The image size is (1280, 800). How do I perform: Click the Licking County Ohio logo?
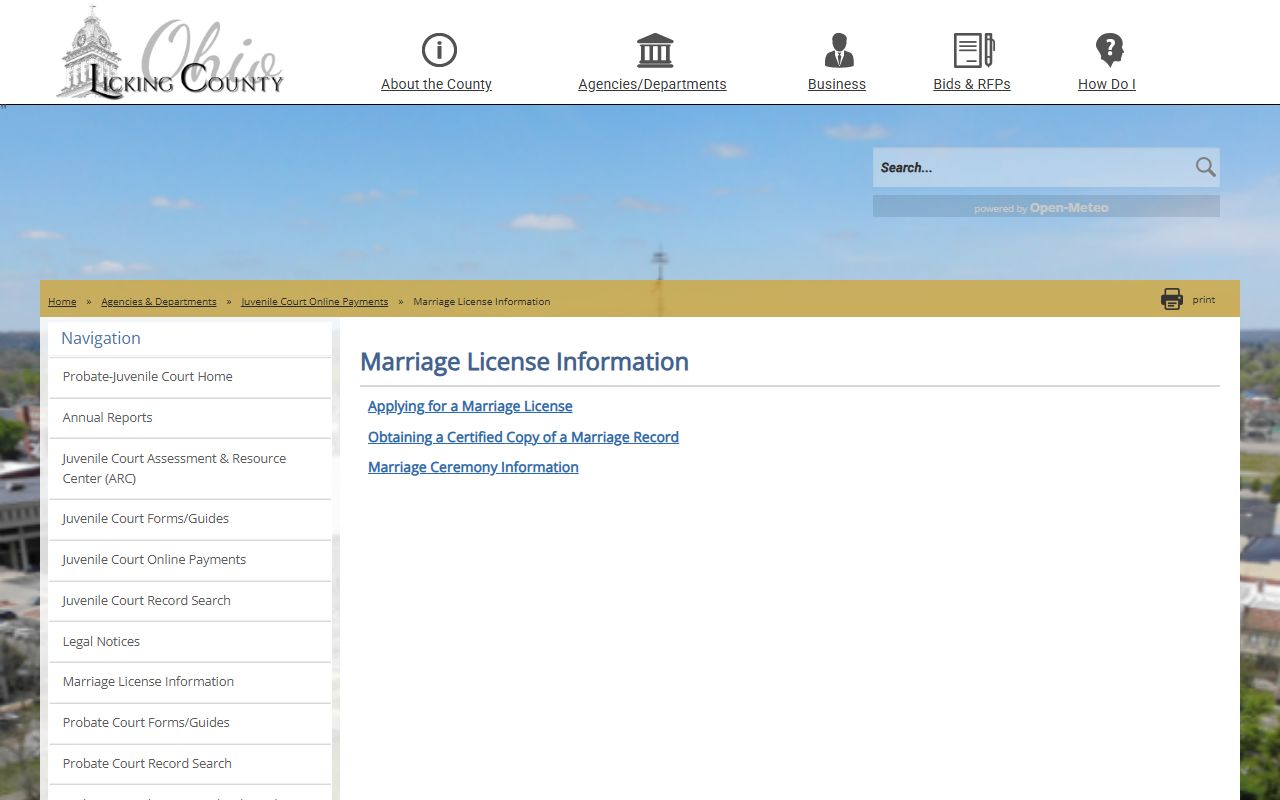click(x=170, y=53)
